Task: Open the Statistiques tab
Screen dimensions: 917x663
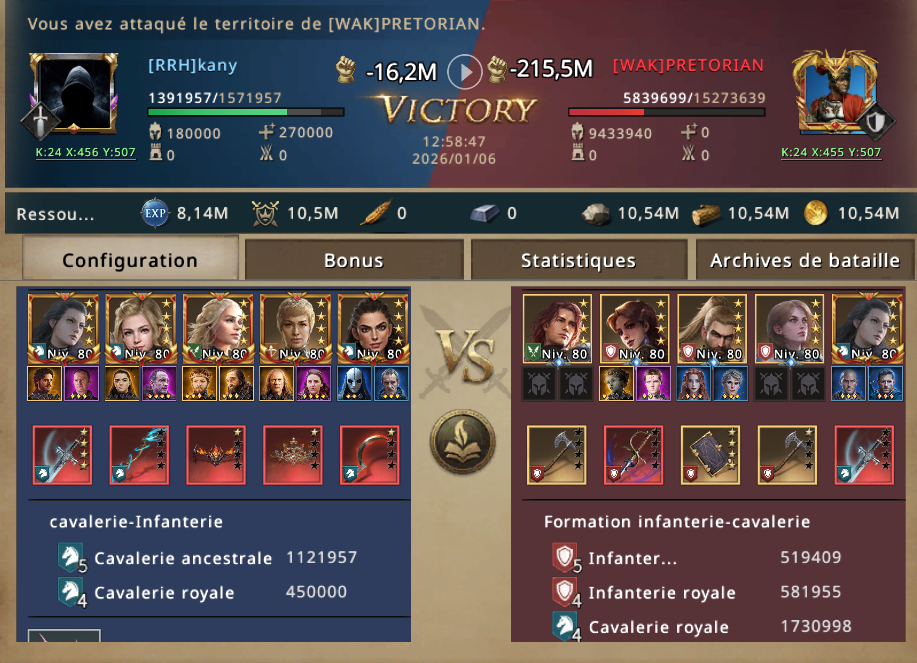Action: click(x=578, y=260)
